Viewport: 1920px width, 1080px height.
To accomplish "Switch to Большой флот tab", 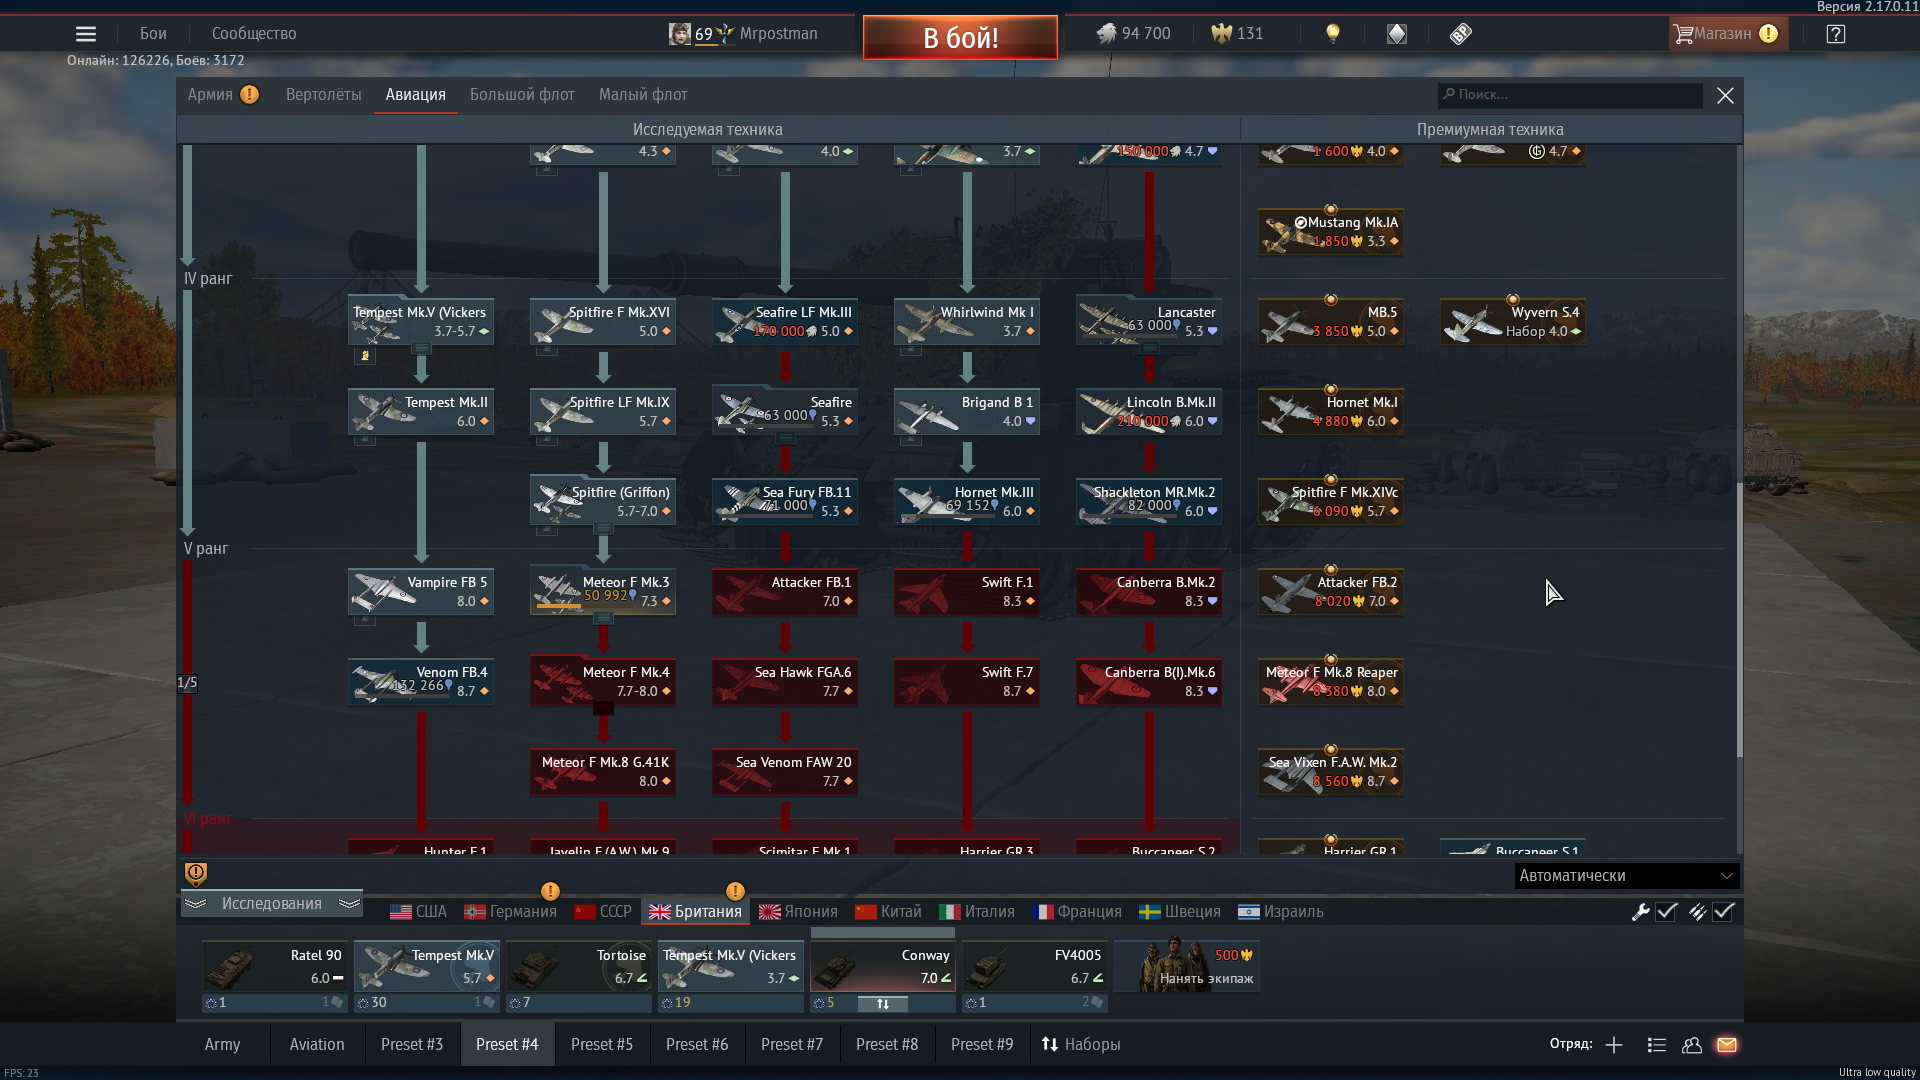I will coord(522,94).
